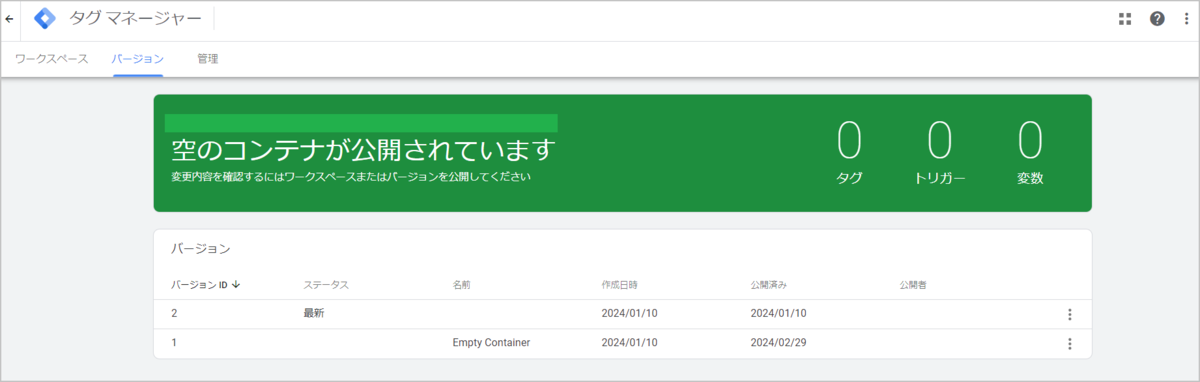Open version ID 1 in the list
This screenshot has height=382, width=1200.
[174, 343]
